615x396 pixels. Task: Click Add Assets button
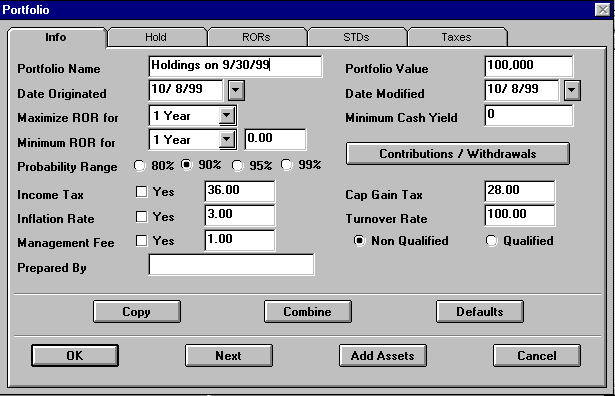383,356
